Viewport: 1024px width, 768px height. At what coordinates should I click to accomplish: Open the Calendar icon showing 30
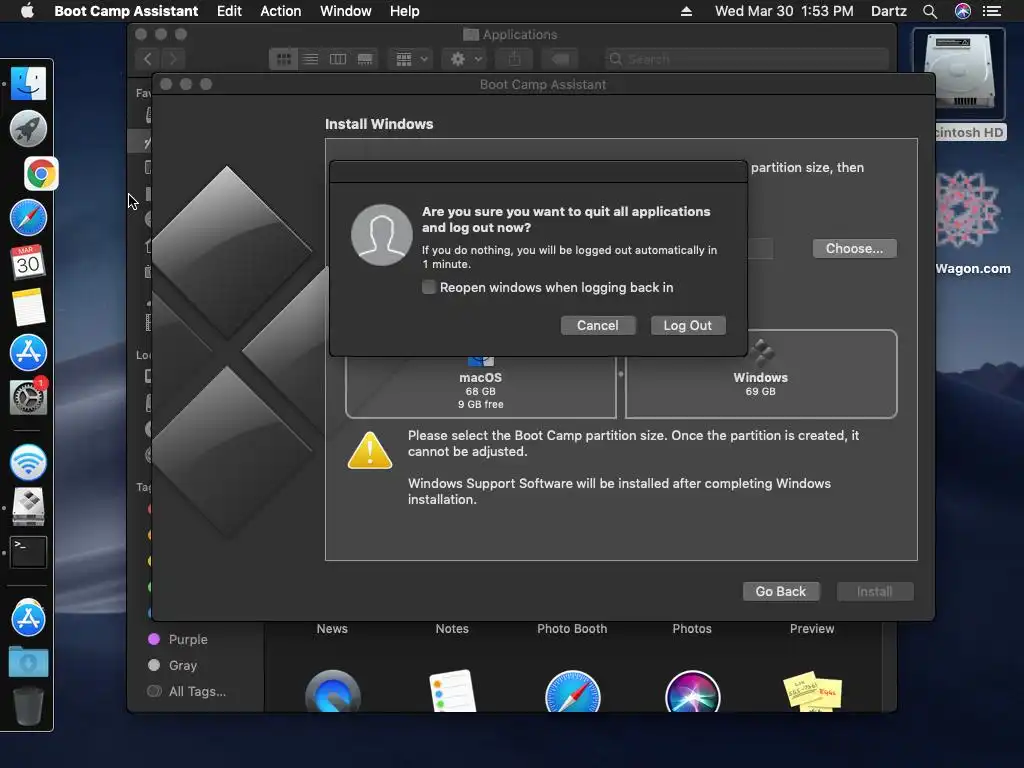[x=28, y=263]
